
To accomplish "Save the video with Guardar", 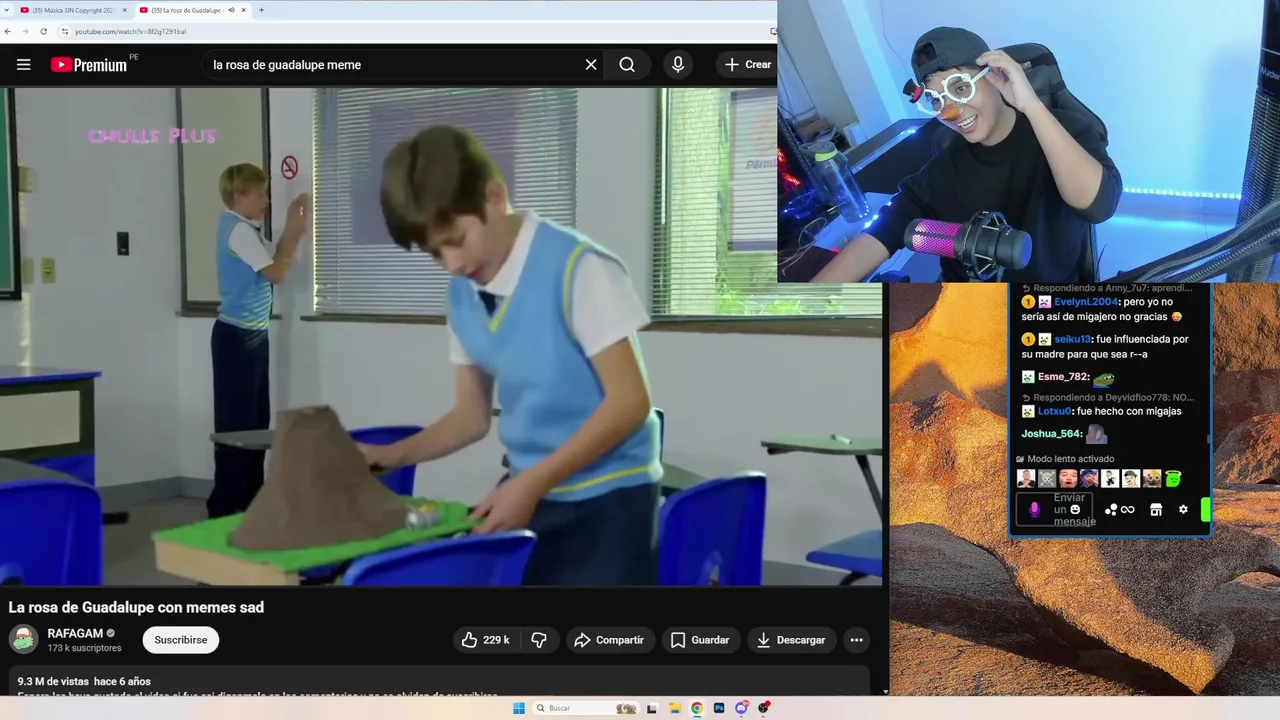I will [x=700, y=640].
